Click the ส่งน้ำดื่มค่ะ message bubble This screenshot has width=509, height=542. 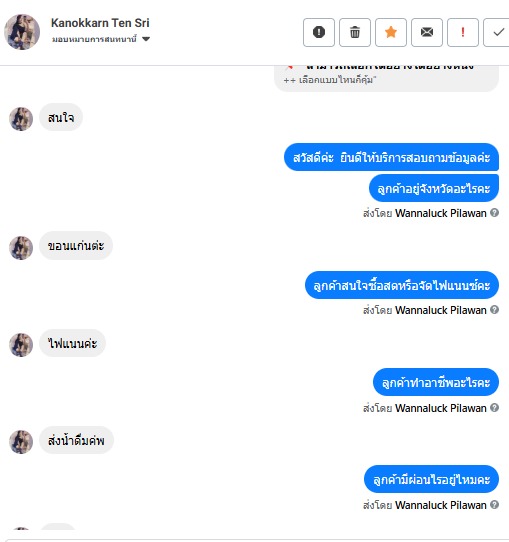[x=76, y=440]
